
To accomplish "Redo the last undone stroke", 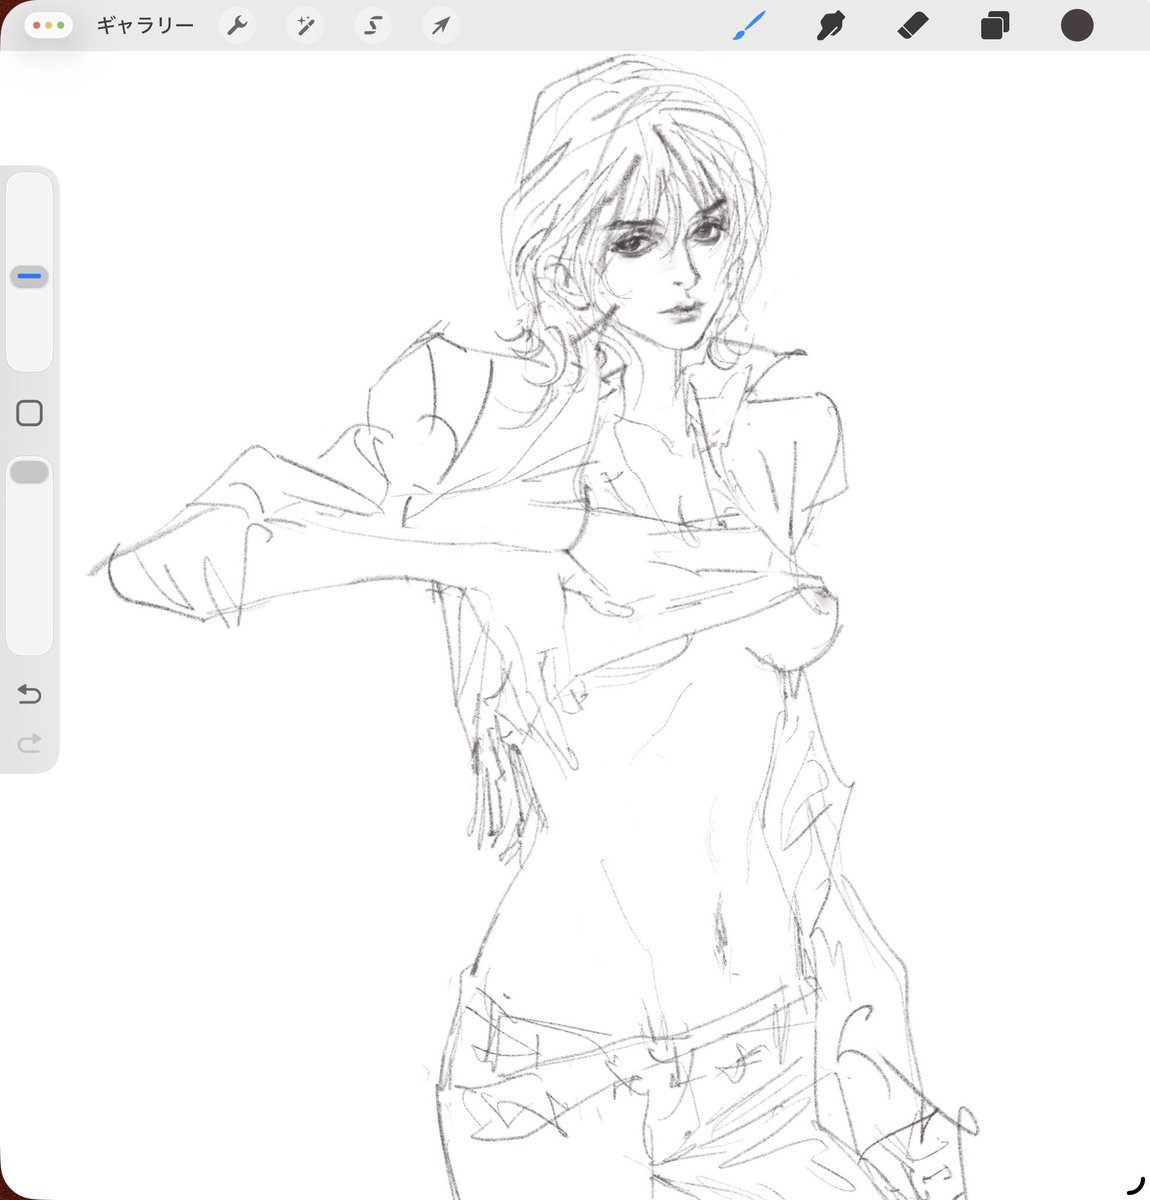I will pyautogui.click(x=29, y=742).
